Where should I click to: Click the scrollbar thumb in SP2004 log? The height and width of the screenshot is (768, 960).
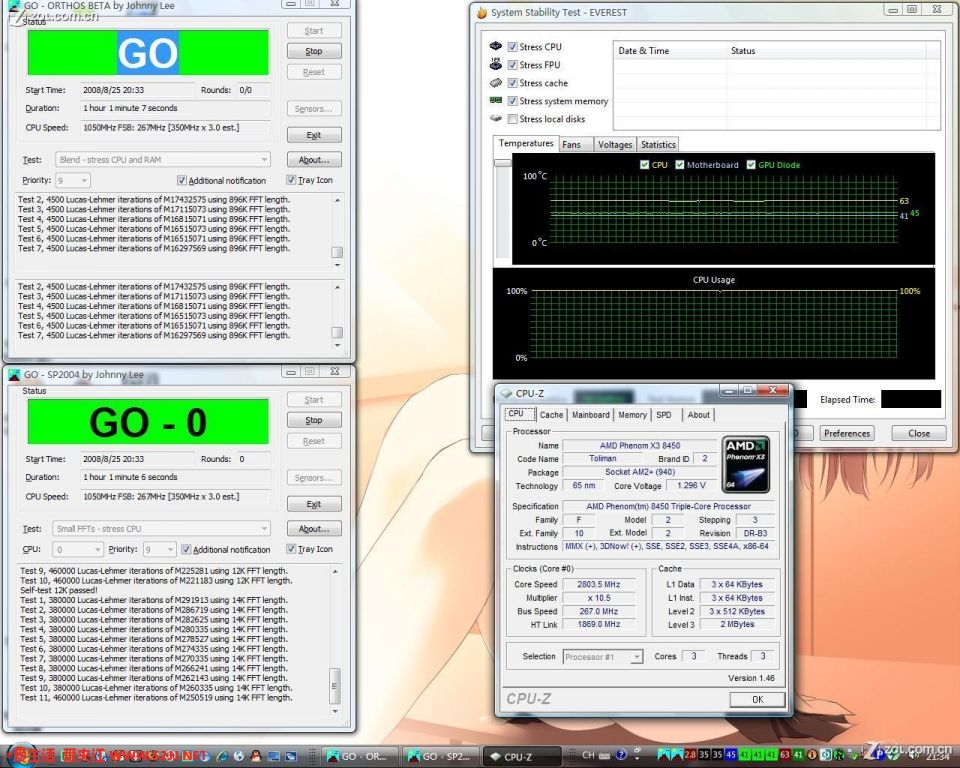(334, 685)
